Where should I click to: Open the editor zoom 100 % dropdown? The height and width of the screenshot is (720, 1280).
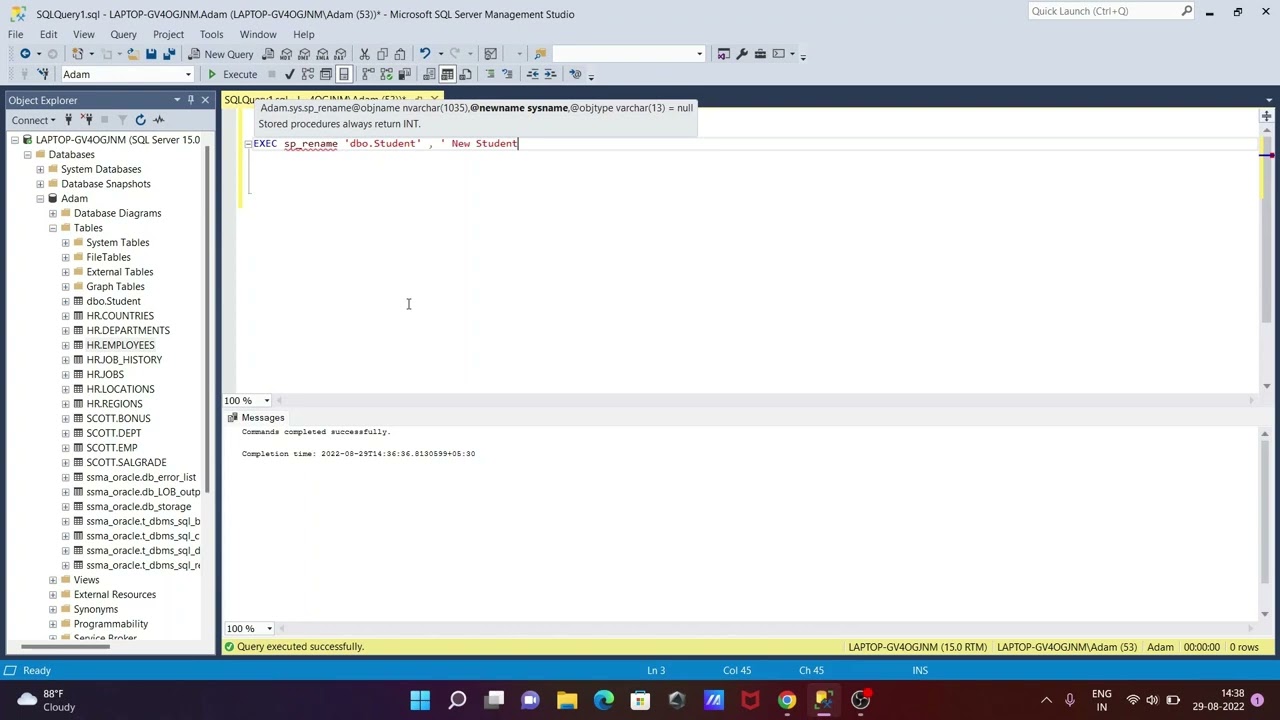point(267,401)
